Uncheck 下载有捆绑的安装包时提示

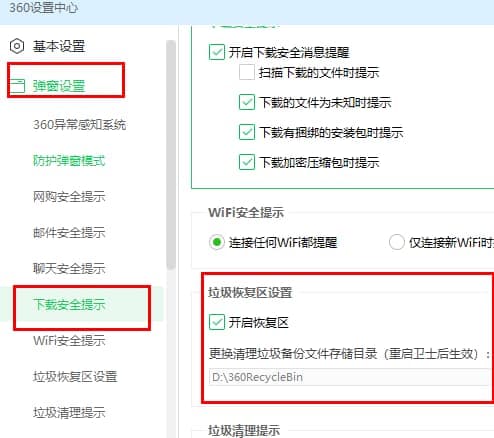click(x=247, y=132)
